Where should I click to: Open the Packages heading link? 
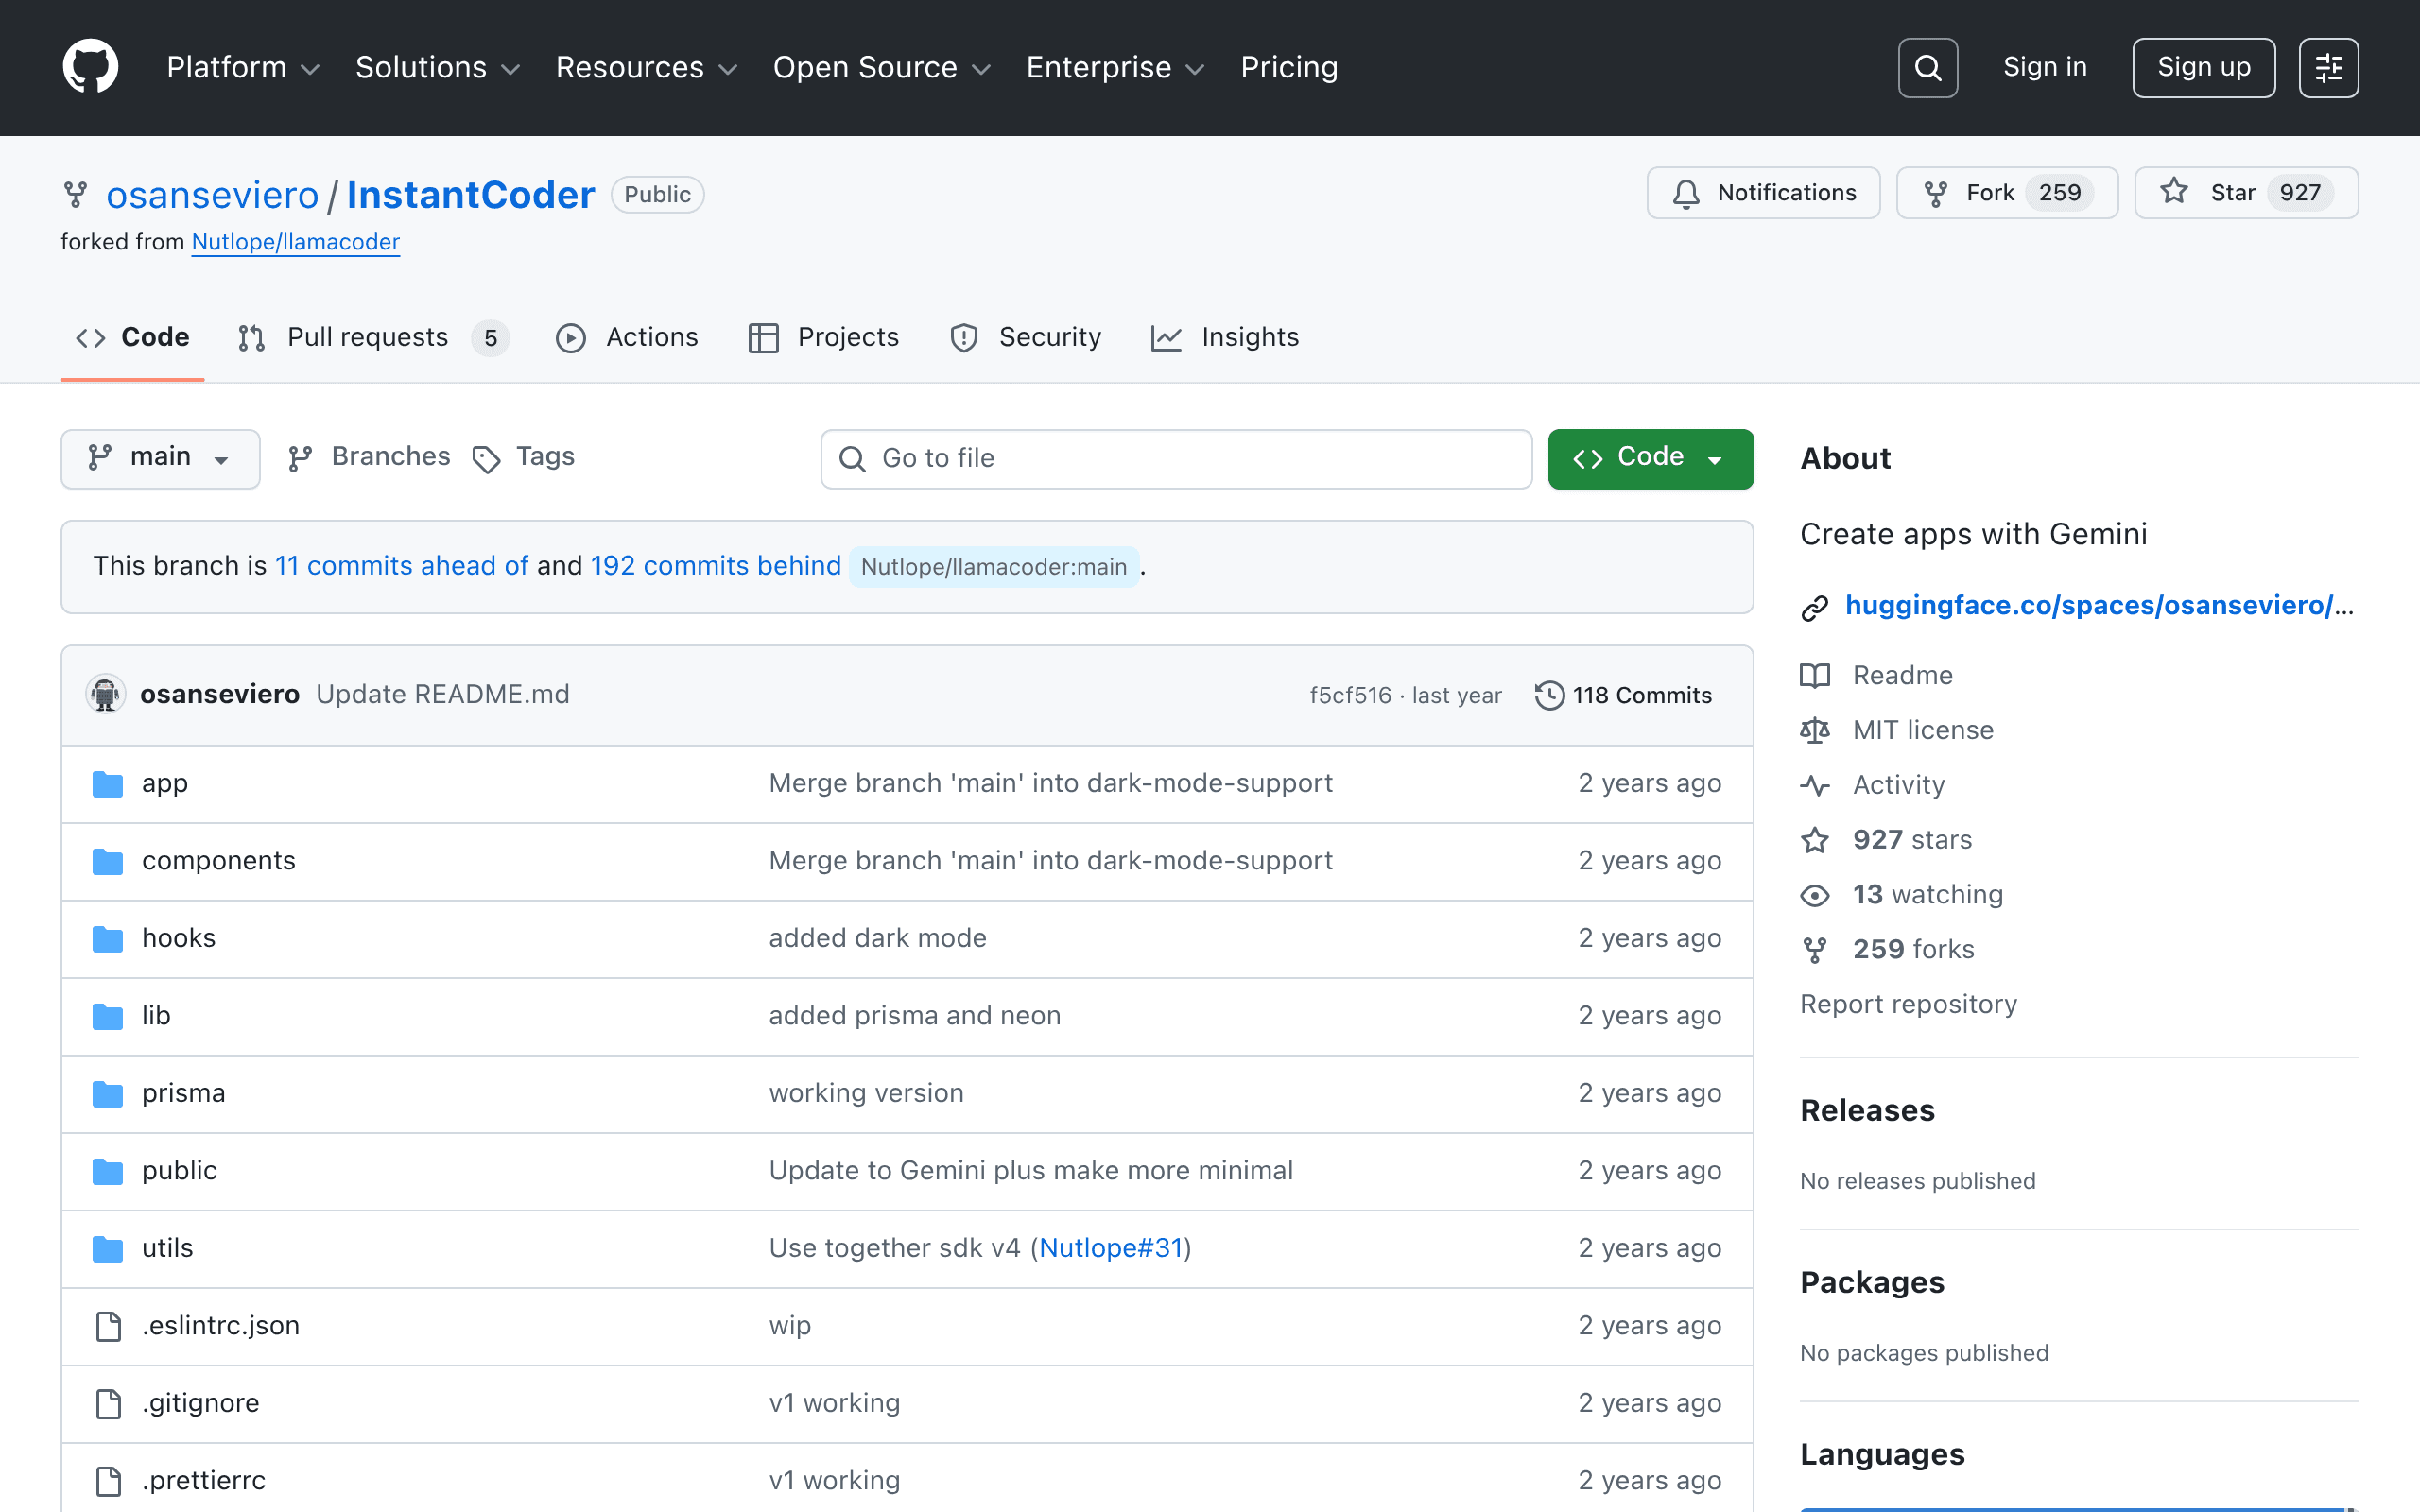(x=1872, y=1282)
